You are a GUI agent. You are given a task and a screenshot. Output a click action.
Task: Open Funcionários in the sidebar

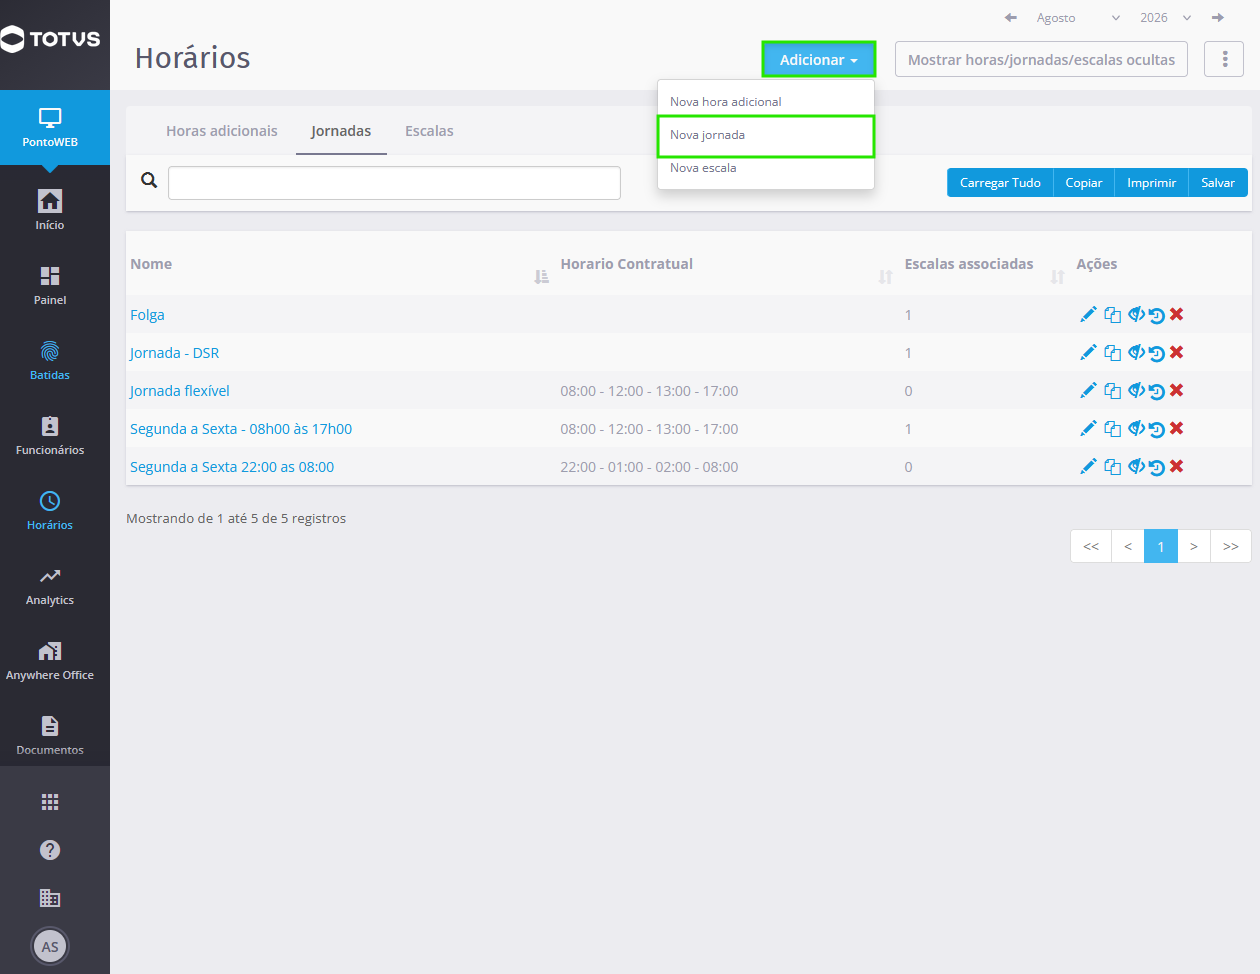(x=50, y=435)
